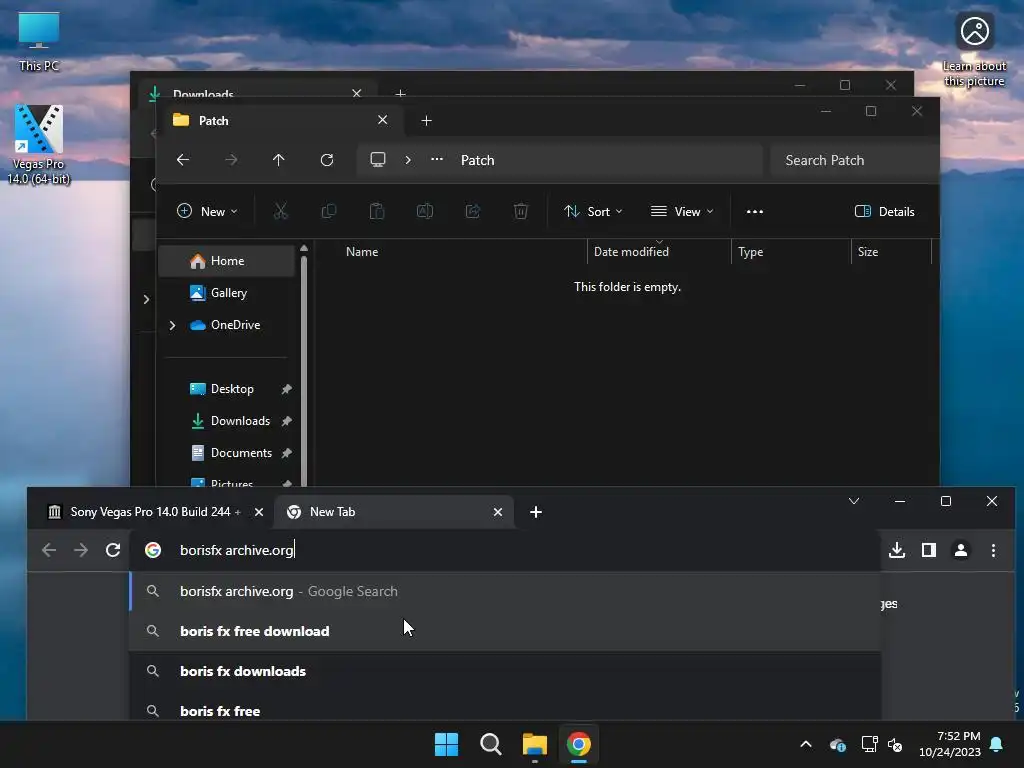The width and height of the screenshot is (1024, 768).
Task: Select the Patch Explorer tab
Action: [x=281, y=121]
